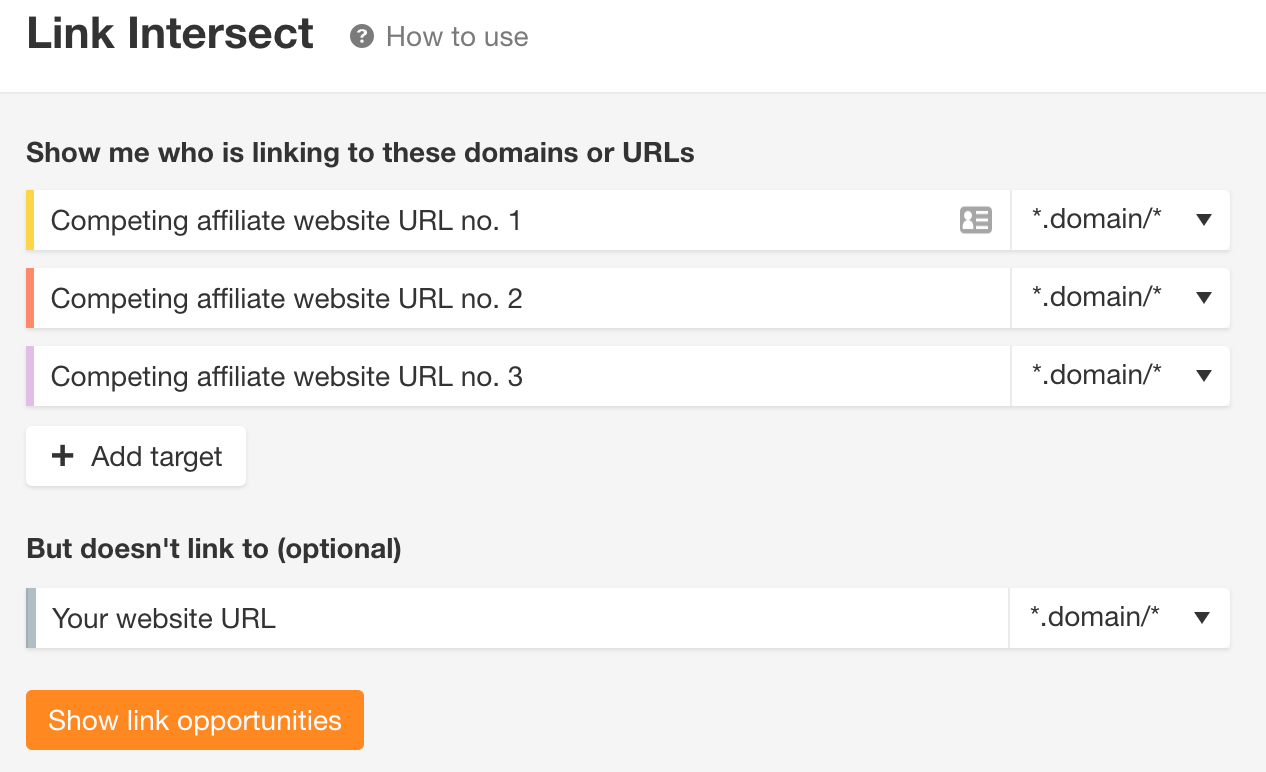This screenshot has width=1266, height=772.
Task: Click the "But doesn't link to (optional)" label
Action: click(x=214, y=549)
